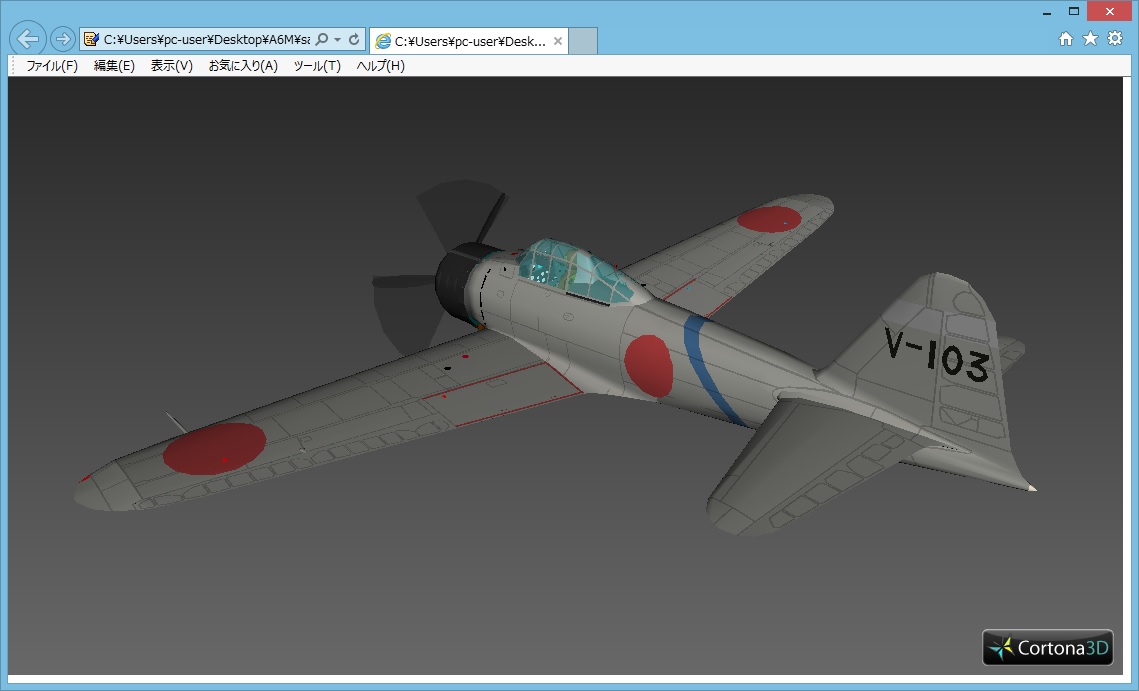Click the search magnifier in address bar

pyautogui.click(x=322, y=40)
